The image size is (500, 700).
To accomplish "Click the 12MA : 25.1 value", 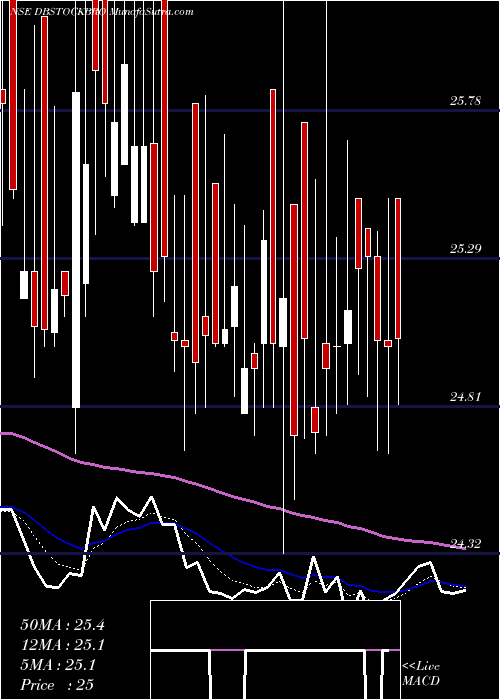I will (62, 645).
